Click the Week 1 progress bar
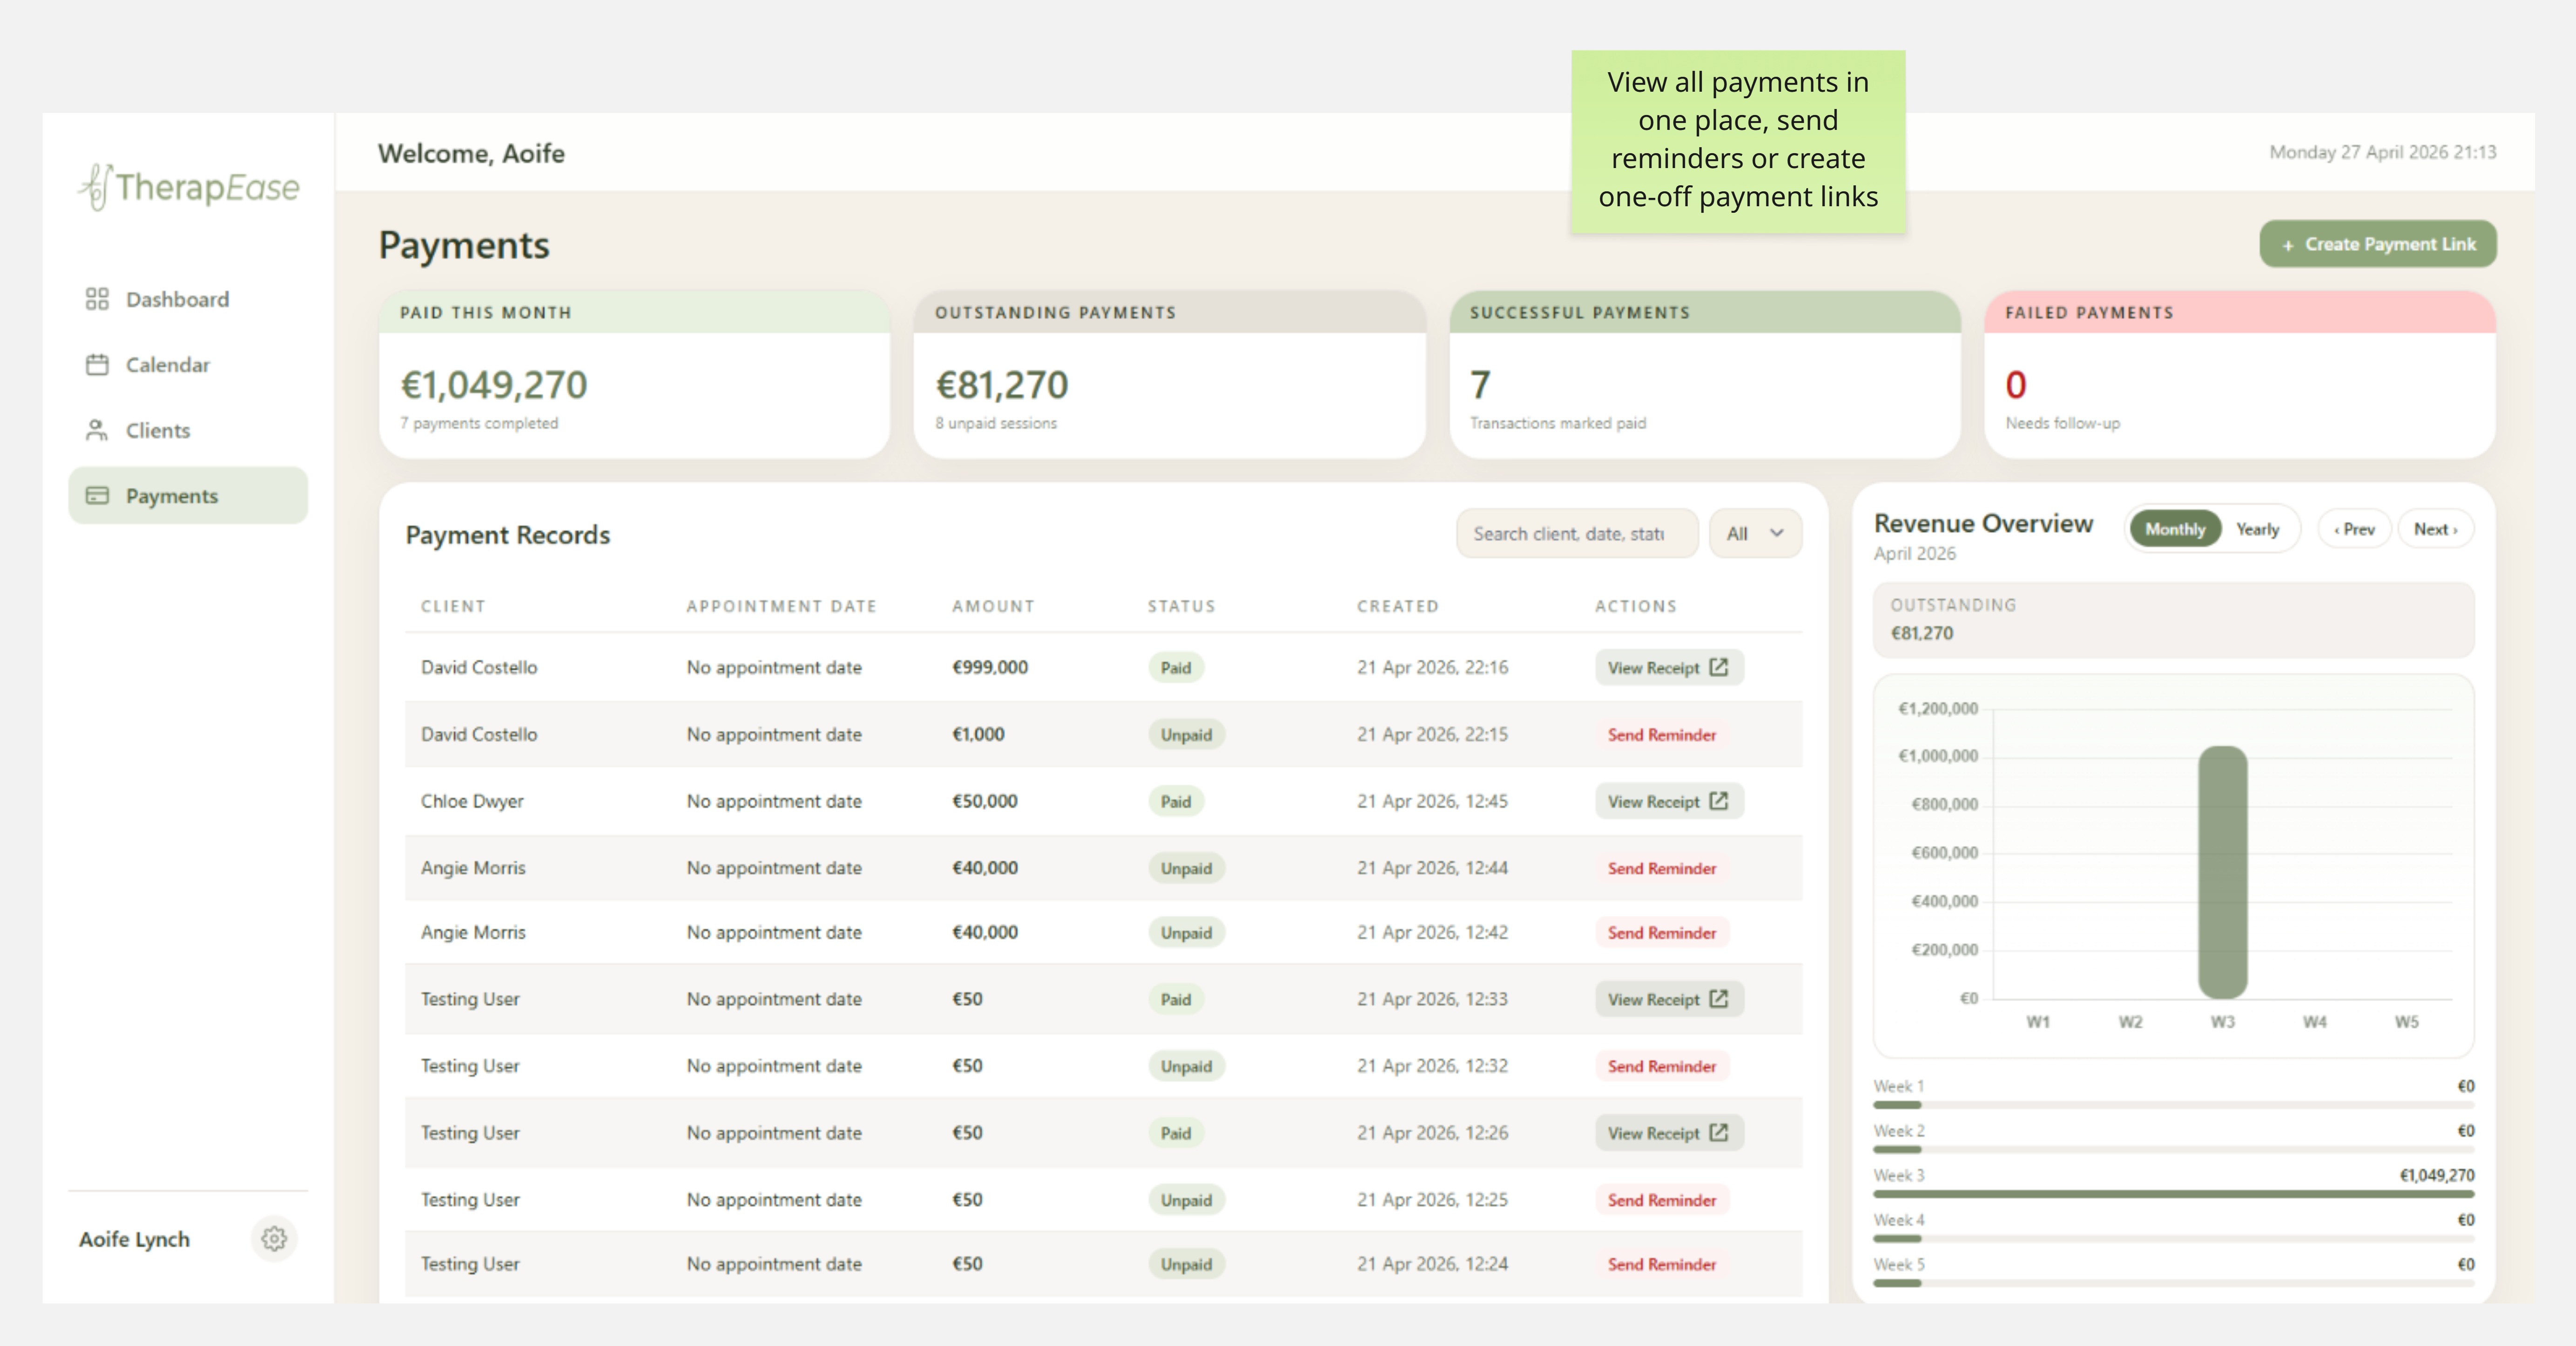 point(2173,1105)
